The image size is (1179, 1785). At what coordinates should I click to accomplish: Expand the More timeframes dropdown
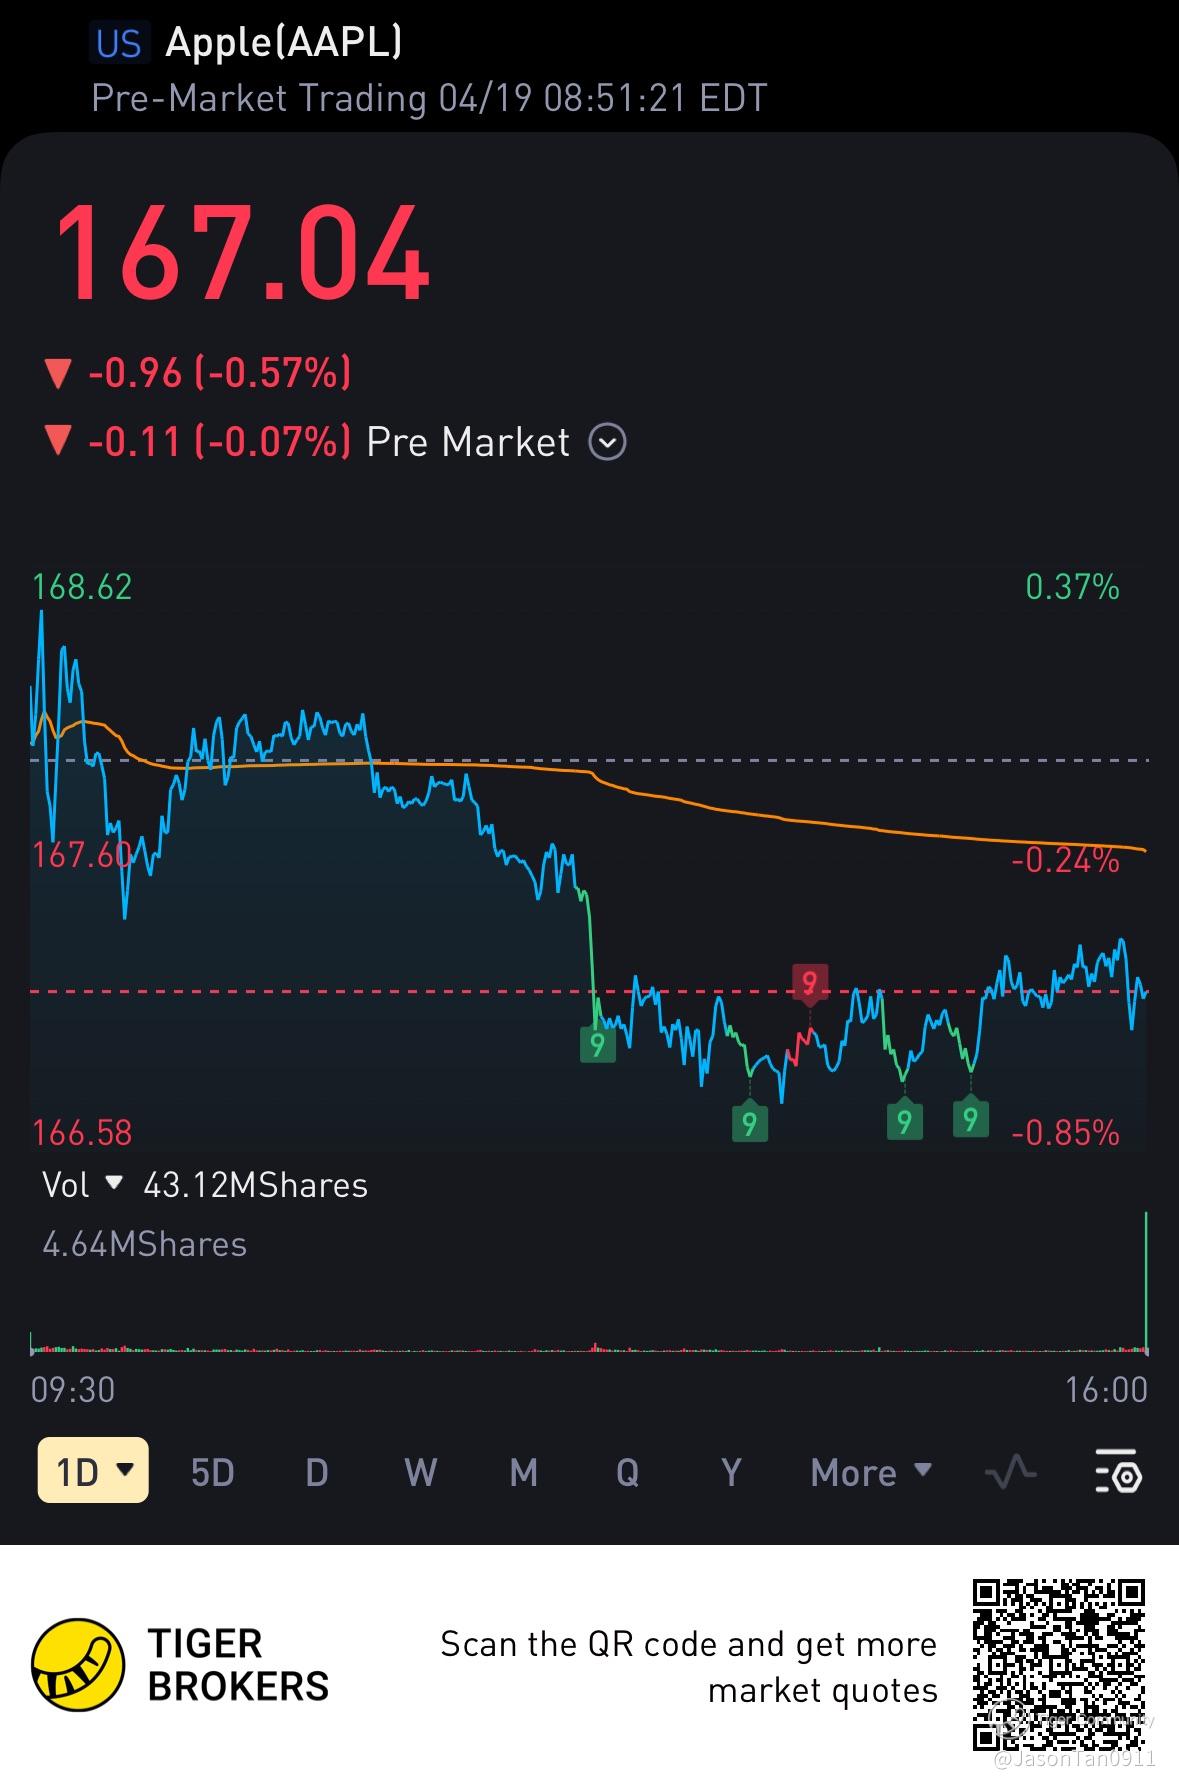tap(871, 1472)
